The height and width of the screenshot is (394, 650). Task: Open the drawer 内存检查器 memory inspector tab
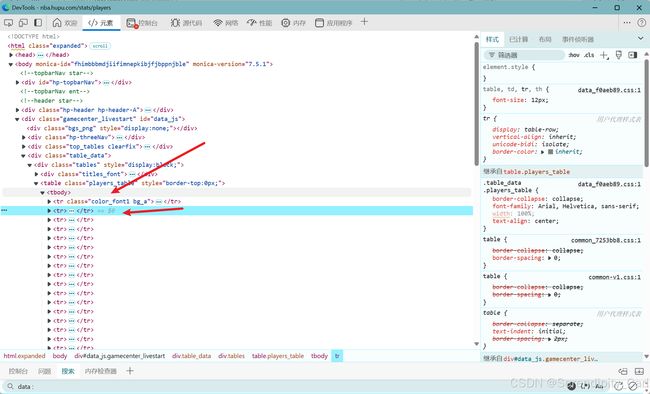pyautogui.click(x=100, y=371)
